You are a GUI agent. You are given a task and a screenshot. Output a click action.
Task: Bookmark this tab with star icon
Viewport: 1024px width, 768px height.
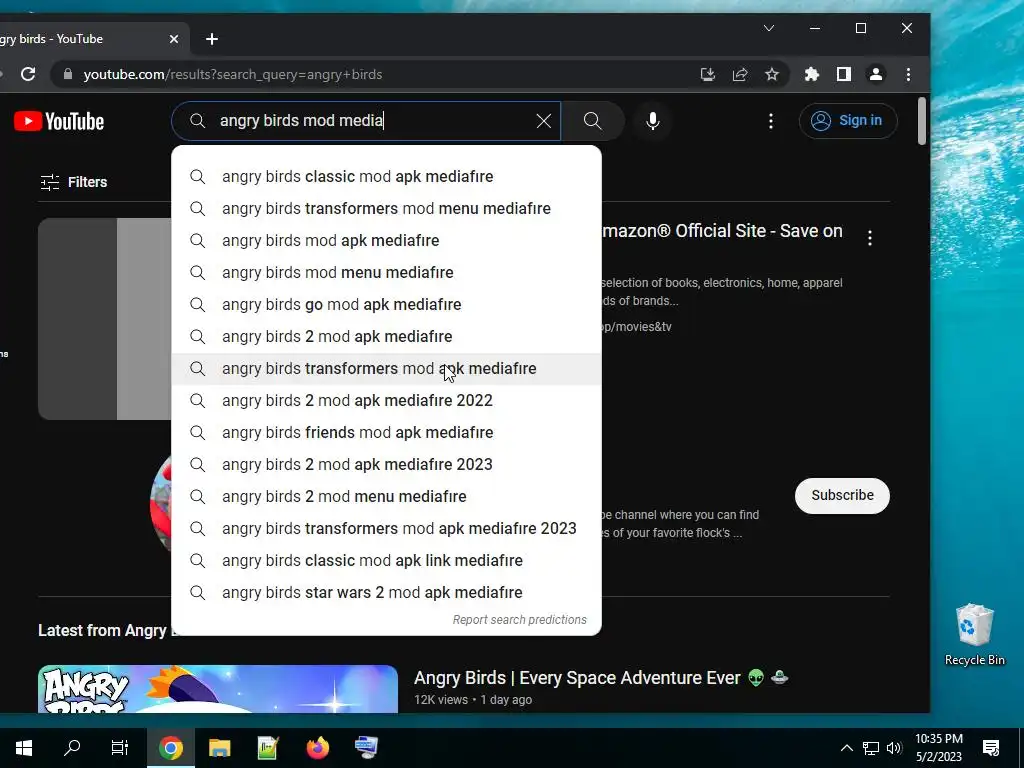tap(772, 74)
